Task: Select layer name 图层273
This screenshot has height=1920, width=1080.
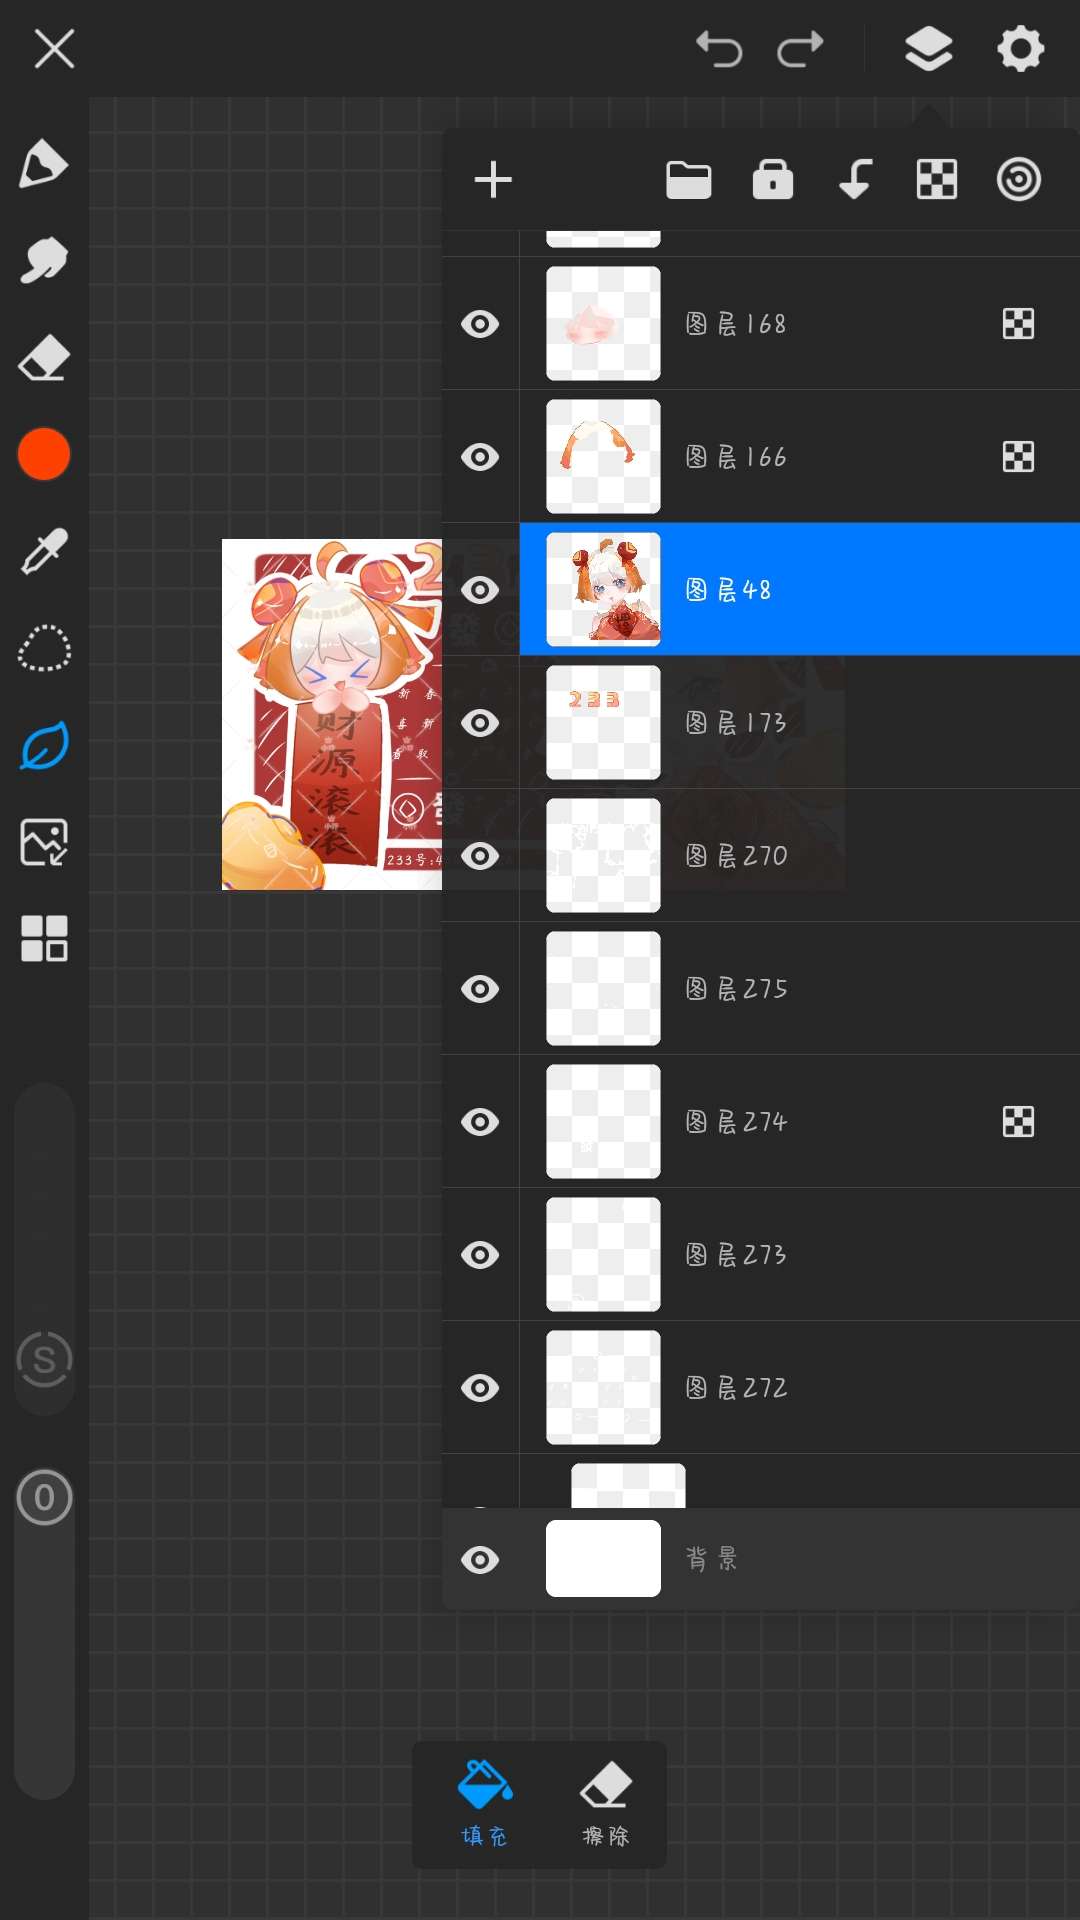Action: pos(736,1255)
